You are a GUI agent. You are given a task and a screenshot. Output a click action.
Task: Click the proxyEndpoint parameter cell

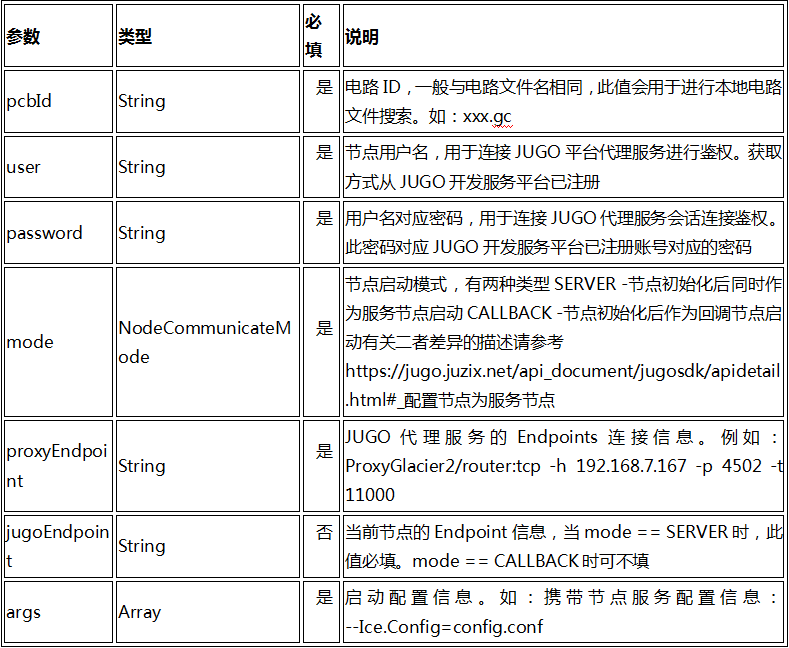point(58,466)
